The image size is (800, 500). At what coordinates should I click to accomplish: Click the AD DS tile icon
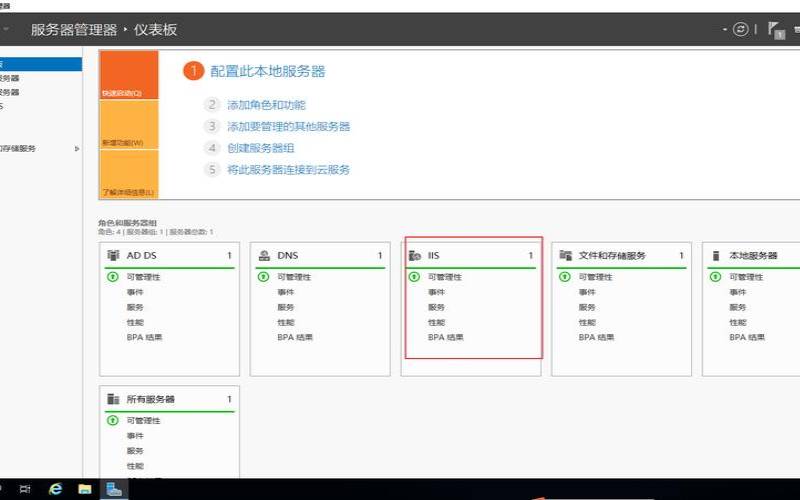coord(113,255)
